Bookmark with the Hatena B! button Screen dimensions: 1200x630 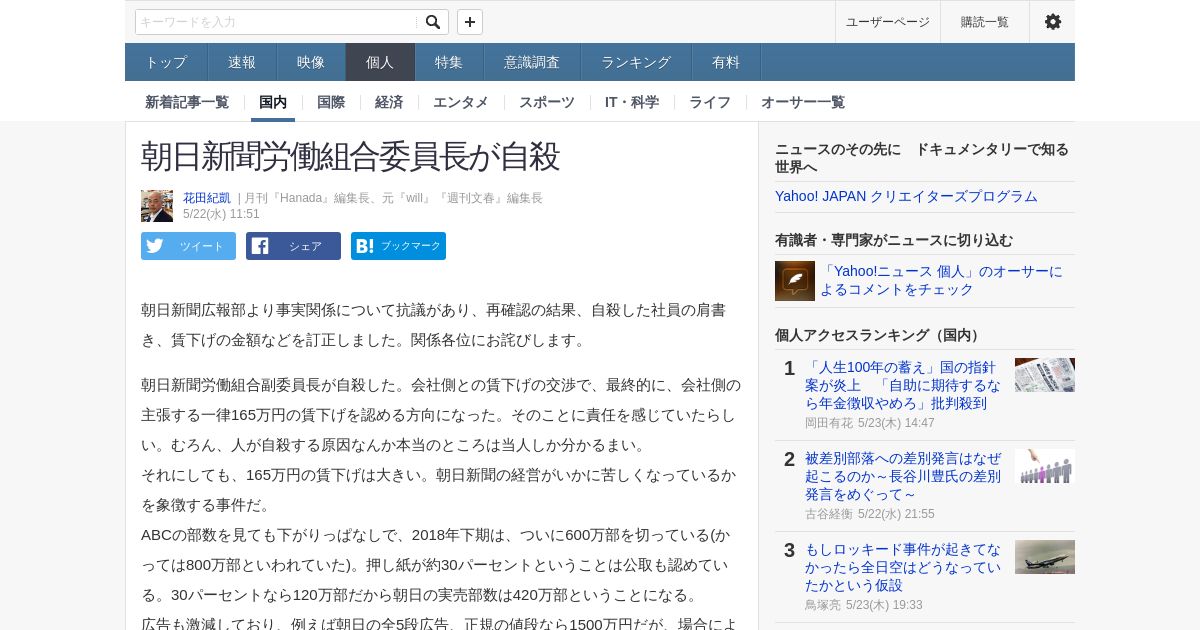(x=398, y=246)
